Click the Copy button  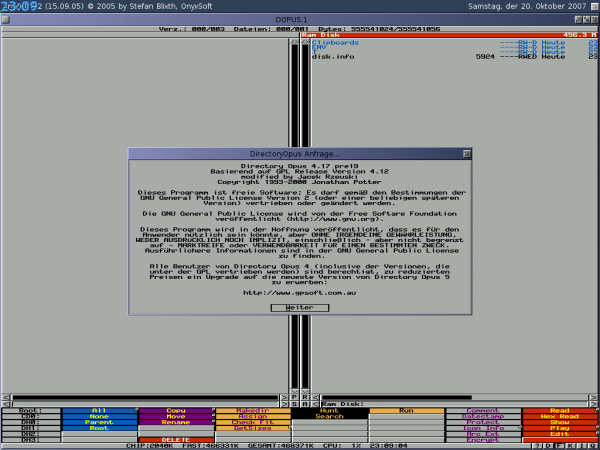176,411
